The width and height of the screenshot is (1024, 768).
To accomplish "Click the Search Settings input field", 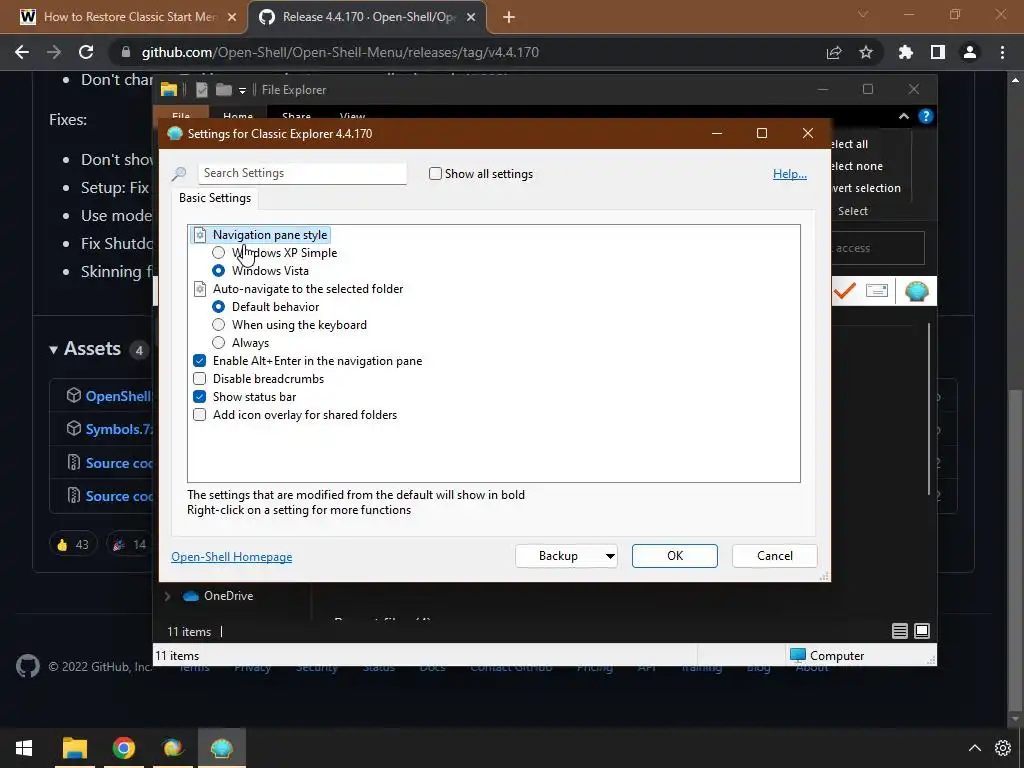I will [x=302, y=173].
